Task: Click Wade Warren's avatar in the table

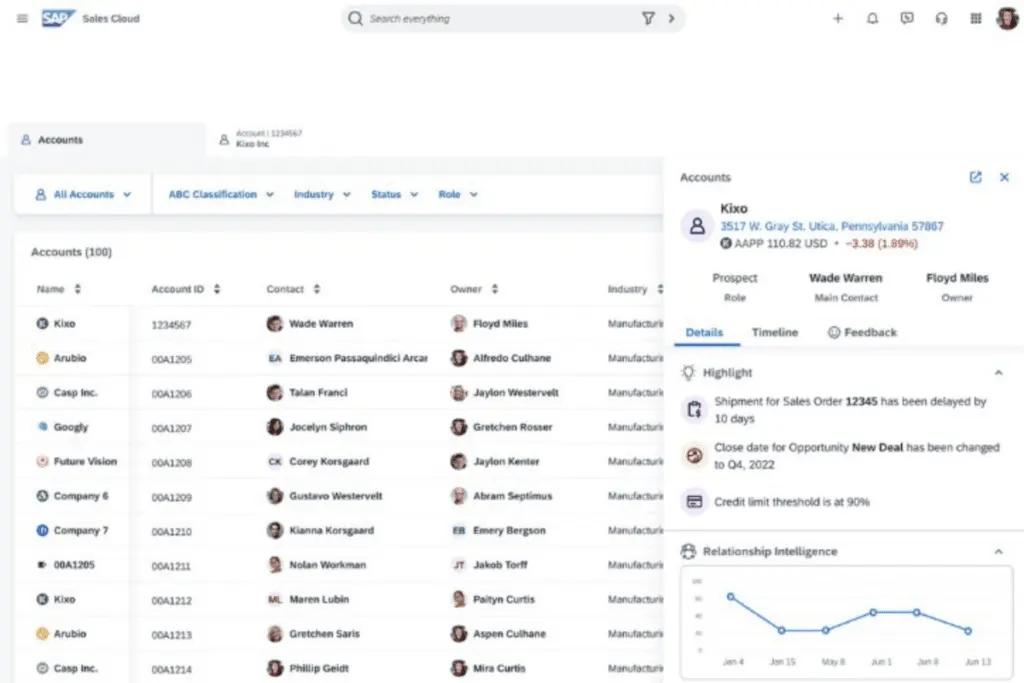Action: point(275,323)
